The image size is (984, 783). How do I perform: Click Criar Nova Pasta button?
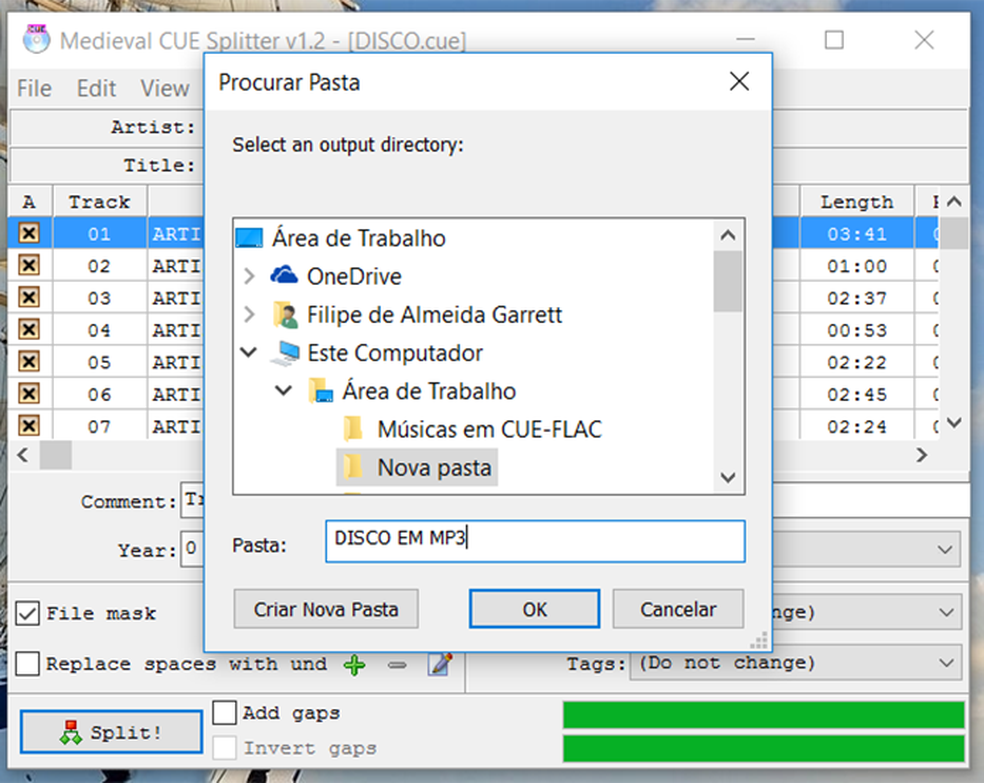(326, 609)
